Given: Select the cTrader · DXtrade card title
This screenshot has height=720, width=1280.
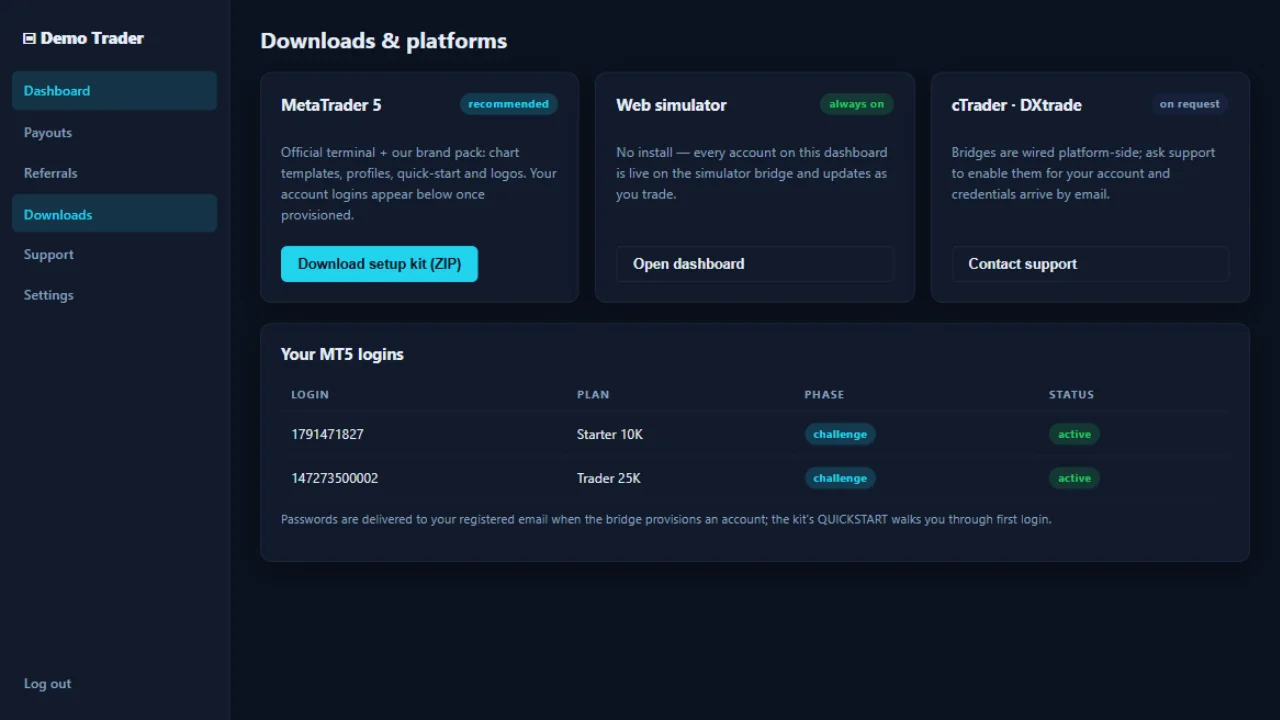Looking at the screenshot, I should tap(1016, 105).
